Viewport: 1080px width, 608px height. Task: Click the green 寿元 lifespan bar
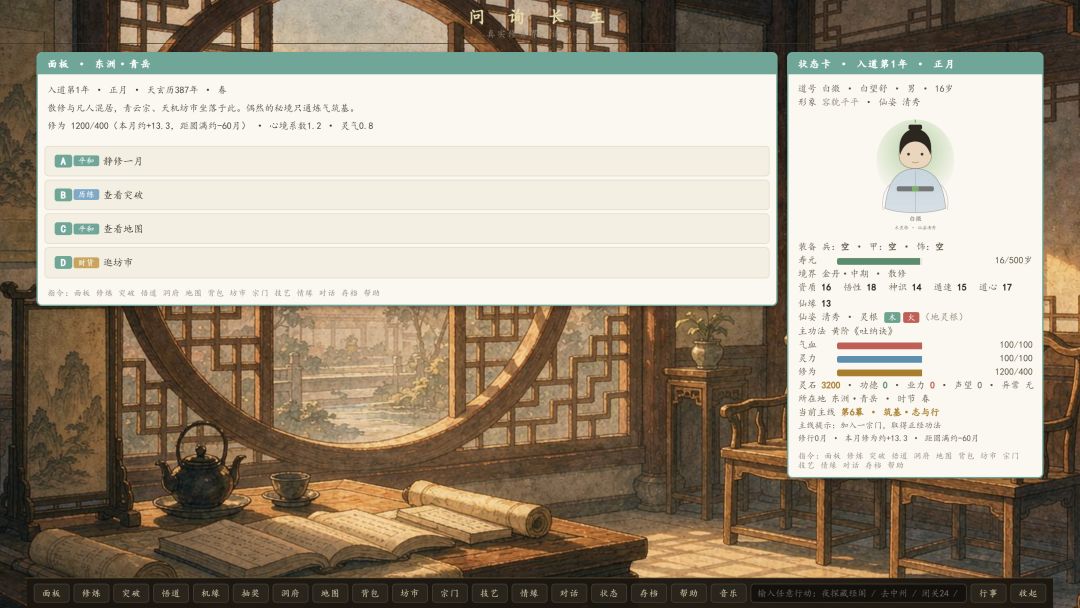coord(879,261)
